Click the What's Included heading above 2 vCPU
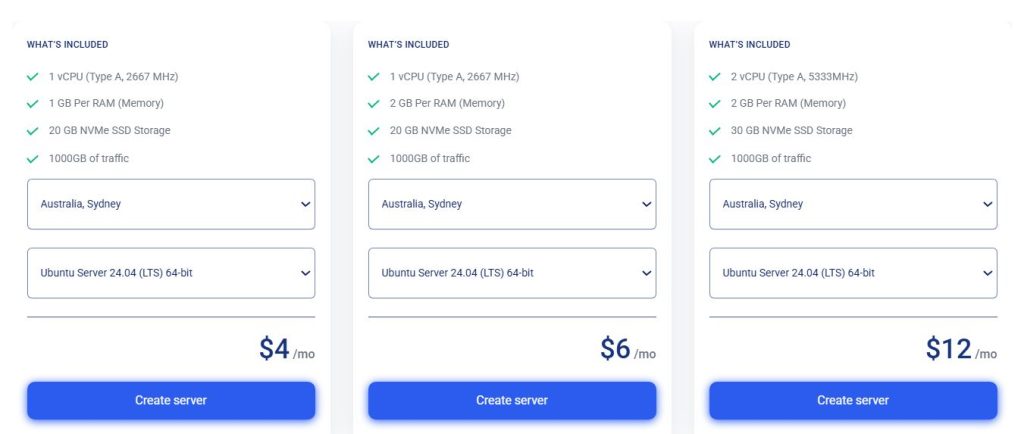 [749, 45]
